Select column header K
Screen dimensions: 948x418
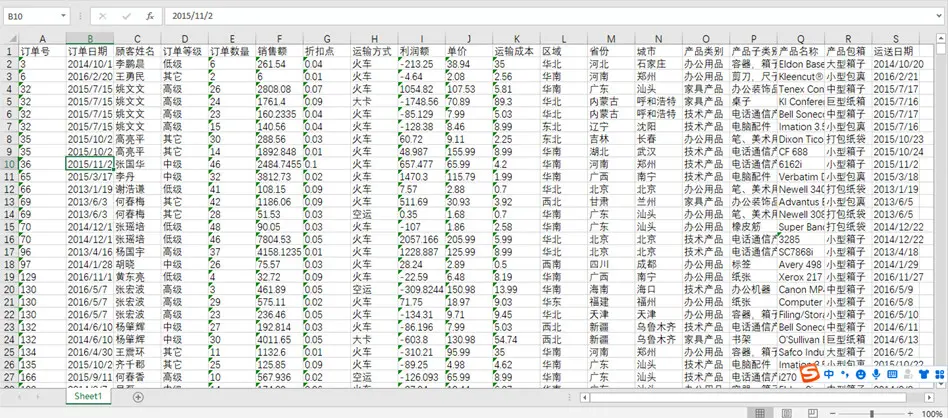click(516, 38)
